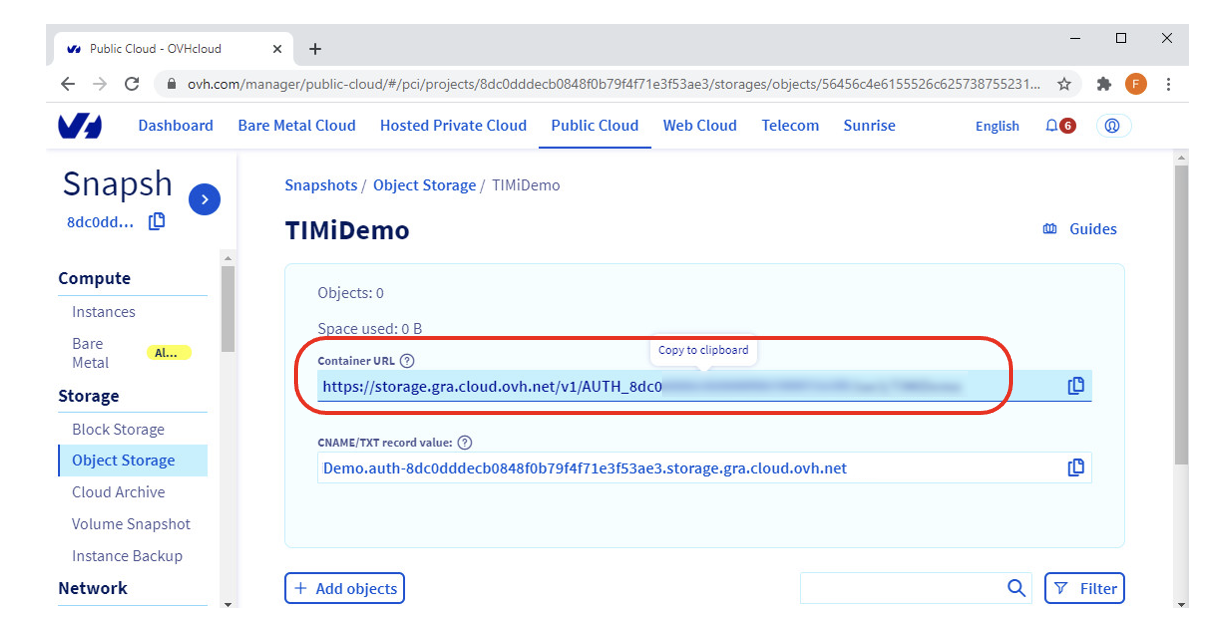Expand the project sidebar arrow button

pyautogui.click(x=204, y=199)
